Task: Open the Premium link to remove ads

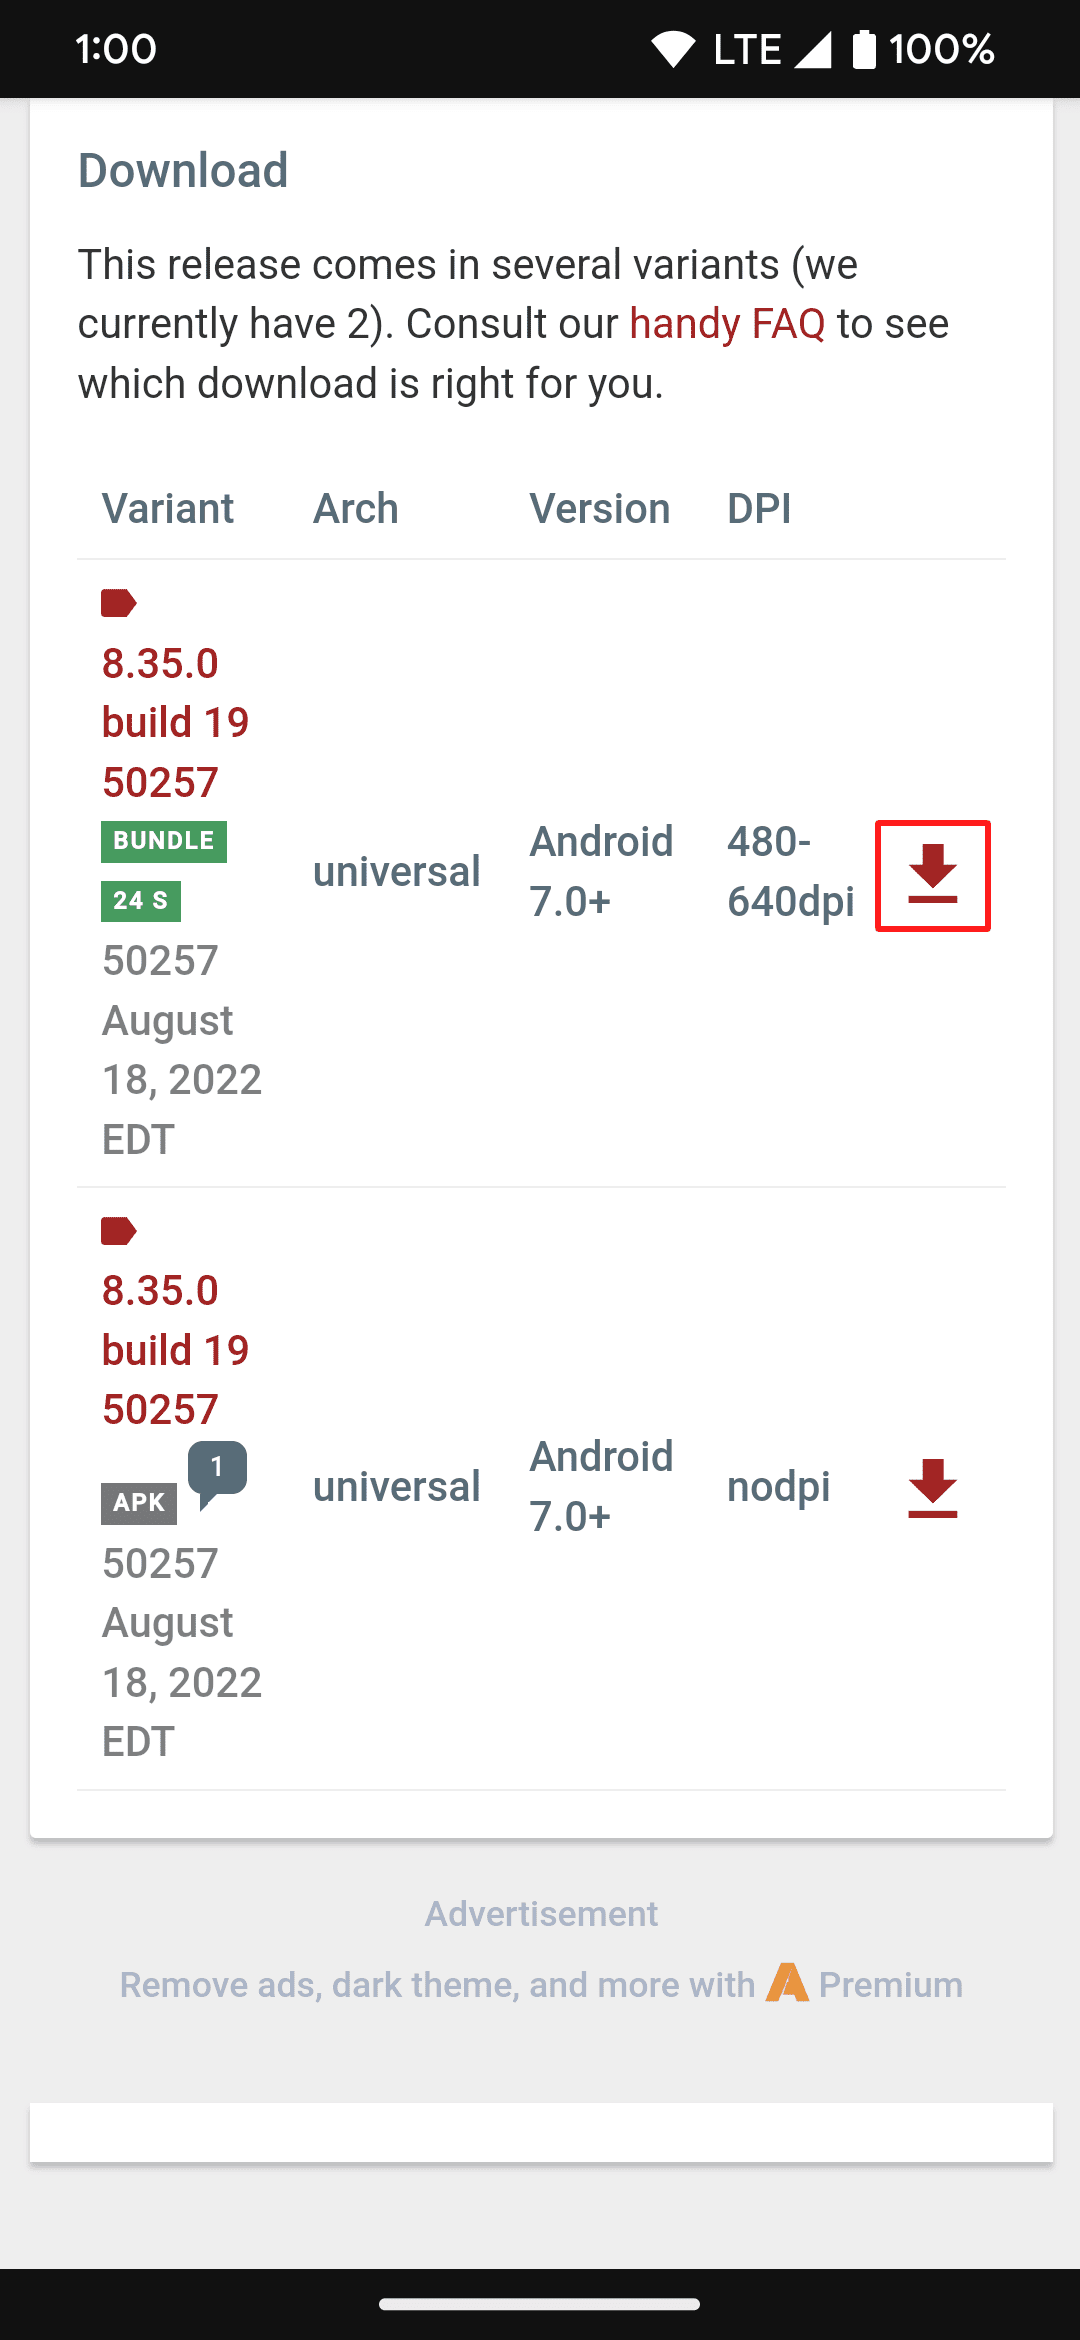Action: click(x=890, y=1985)
